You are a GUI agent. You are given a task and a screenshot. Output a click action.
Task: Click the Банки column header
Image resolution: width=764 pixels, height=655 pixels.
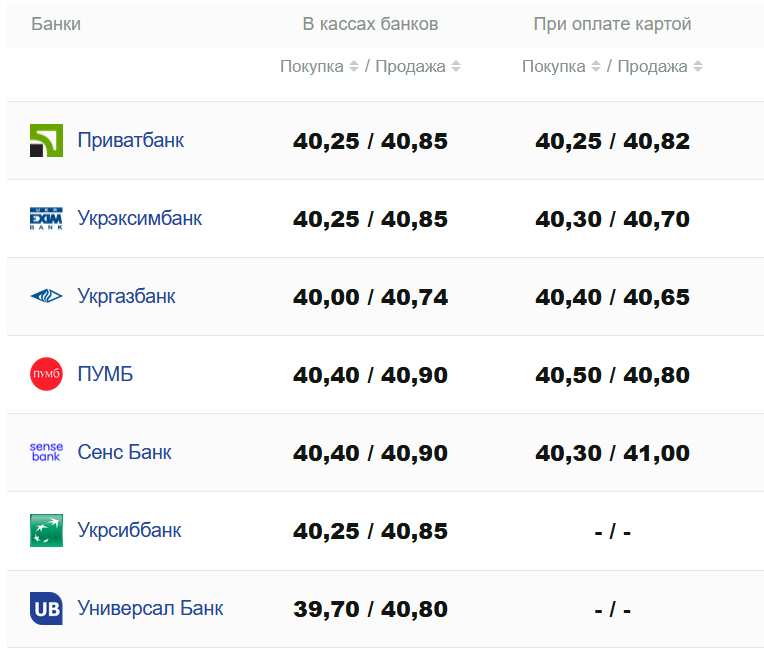coord(56,24)
